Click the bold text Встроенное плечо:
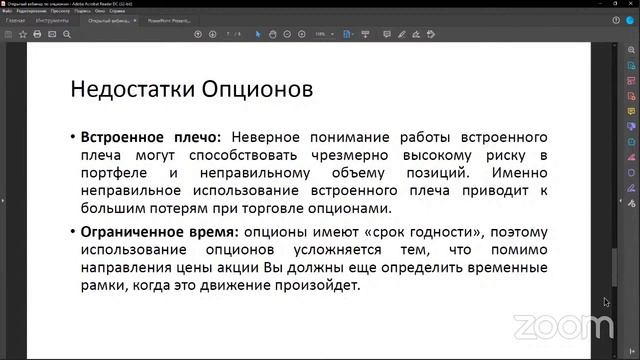 [x=151, y=137]
